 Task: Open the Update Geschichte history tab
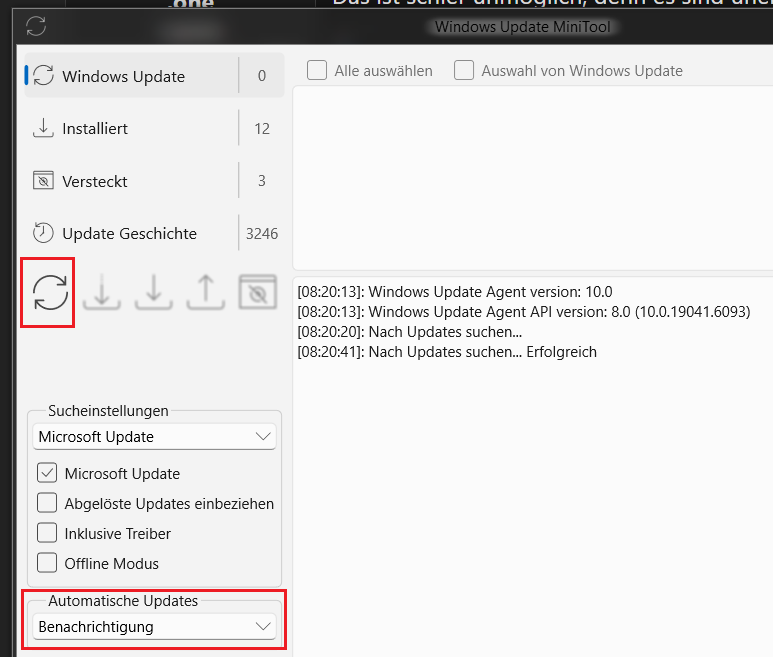pyautogui.click(x=154, y=233)
